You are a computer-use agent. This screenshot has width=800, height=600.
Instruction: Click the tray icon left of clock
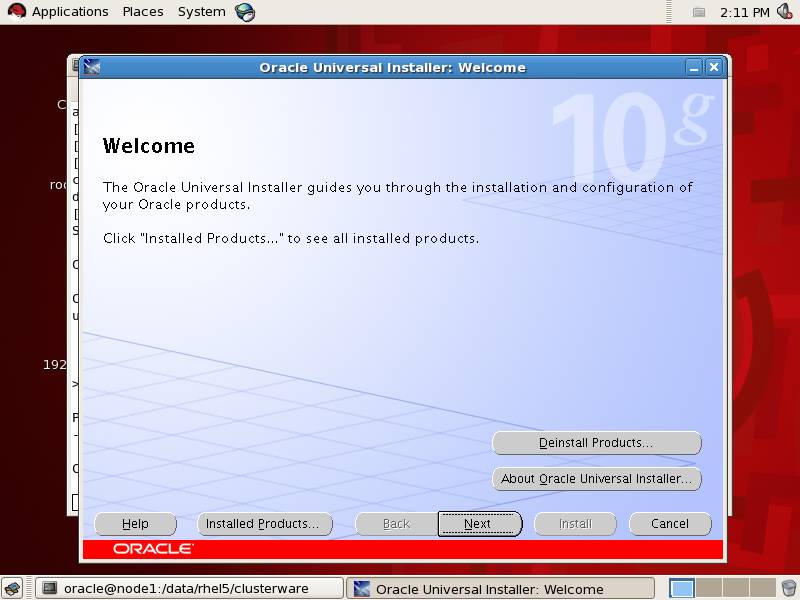(699, 12)
